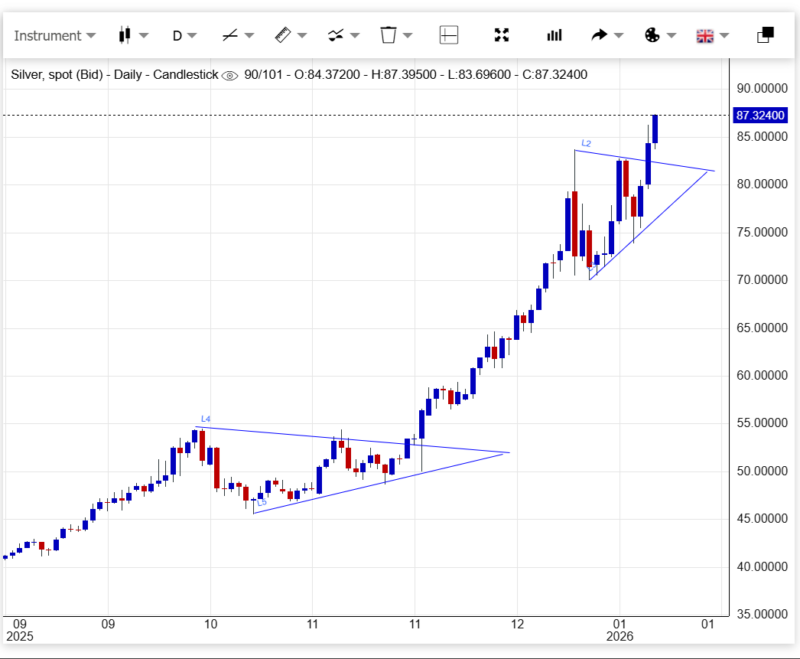Viewport: 800px width, 659px height.
Task: Open the UK flag language selector
Action: [x=705, y=35]
